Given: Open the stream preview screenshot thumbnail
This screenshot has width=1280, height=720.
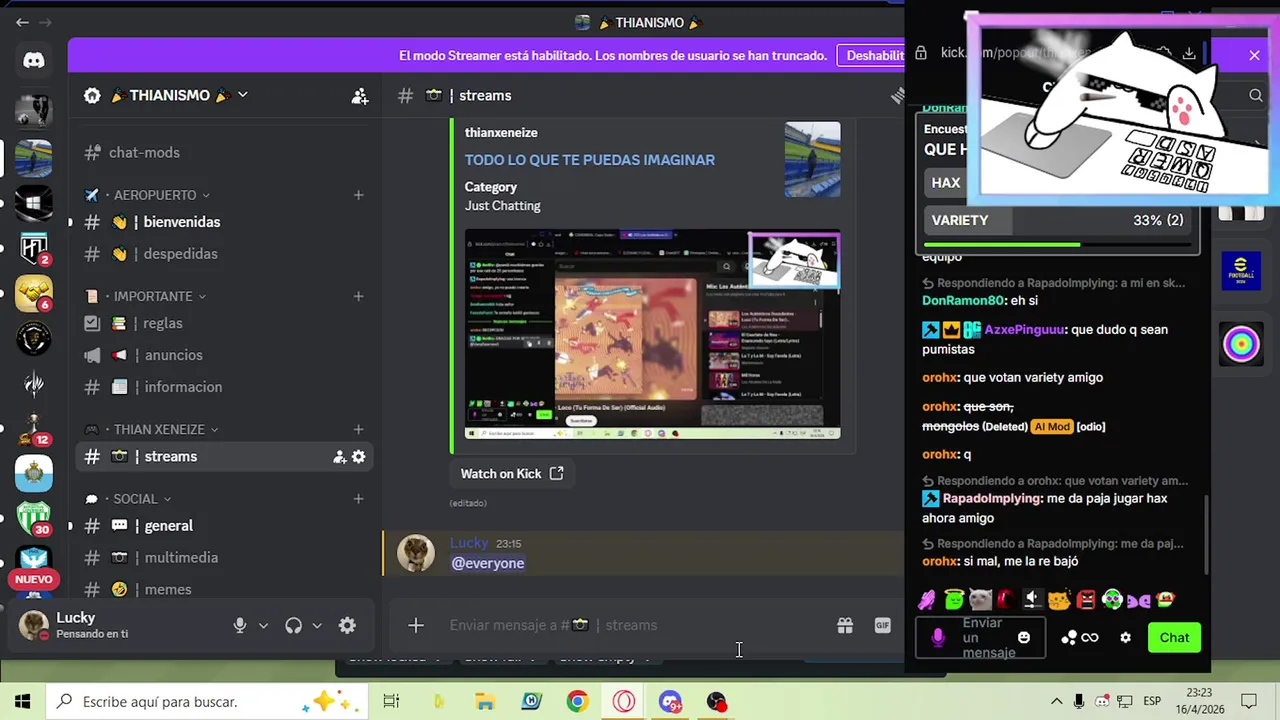Looking at the screenshot, I should (652, 334).
